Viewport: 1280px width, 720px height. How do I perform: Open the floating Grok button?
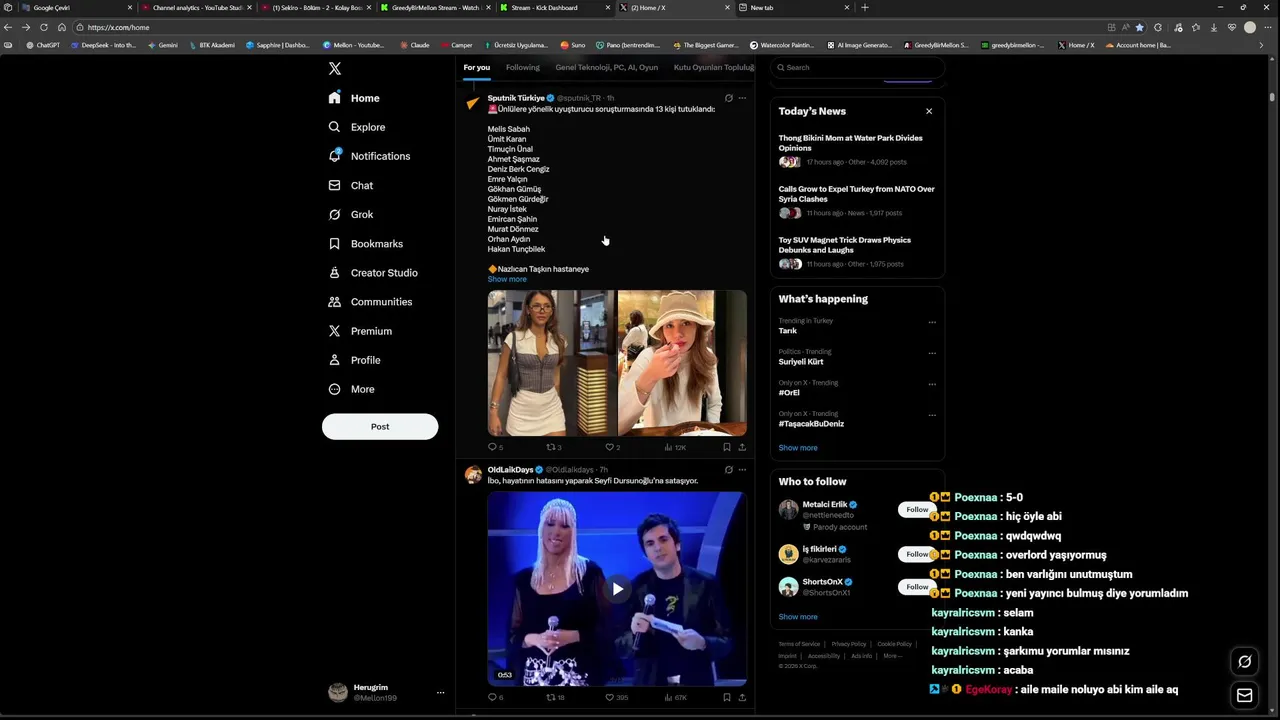pos(1245,661)
